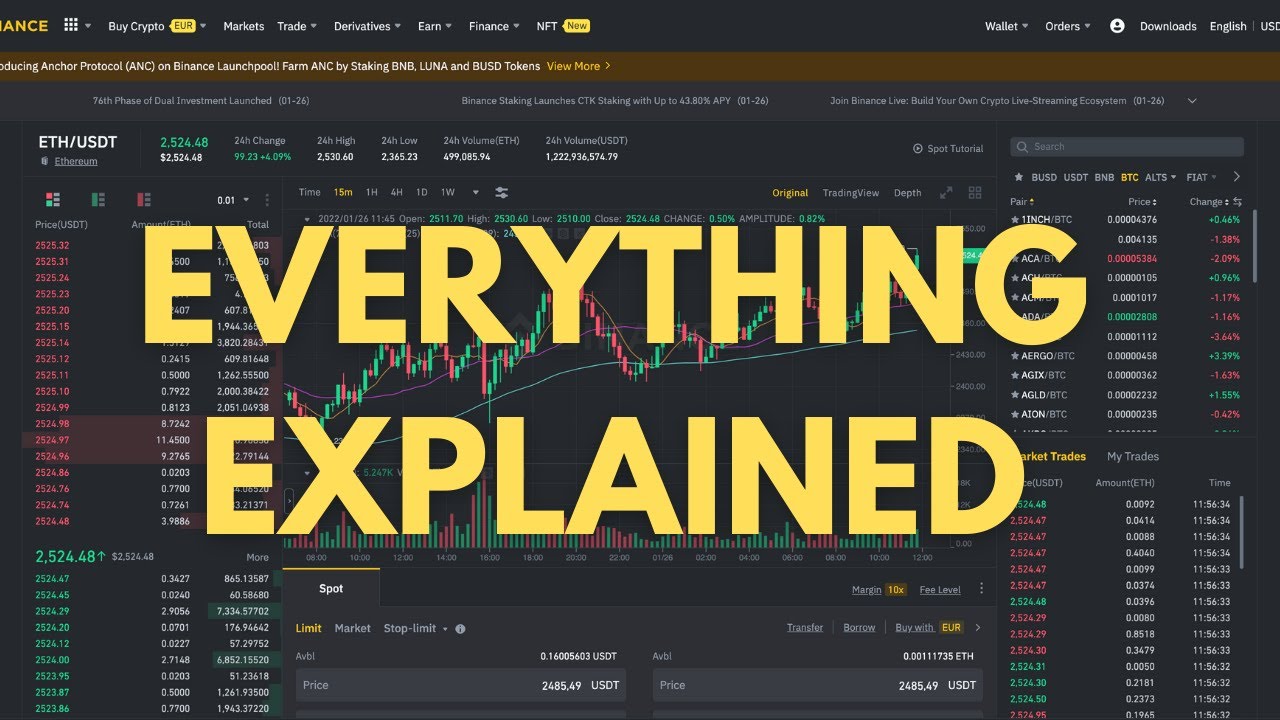Select the 4H chart interval
Screen dimensions: 1280x720
[x=397, y=192]
